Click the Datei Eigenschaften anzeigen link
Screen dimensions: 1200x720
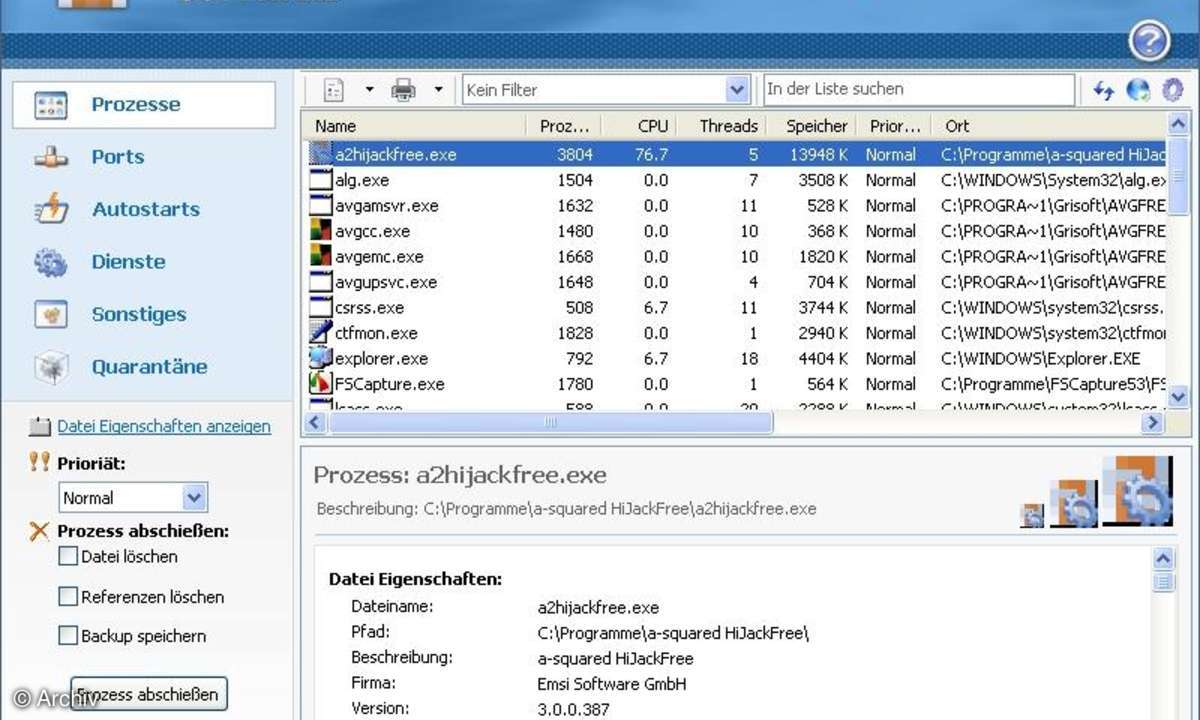164,427
